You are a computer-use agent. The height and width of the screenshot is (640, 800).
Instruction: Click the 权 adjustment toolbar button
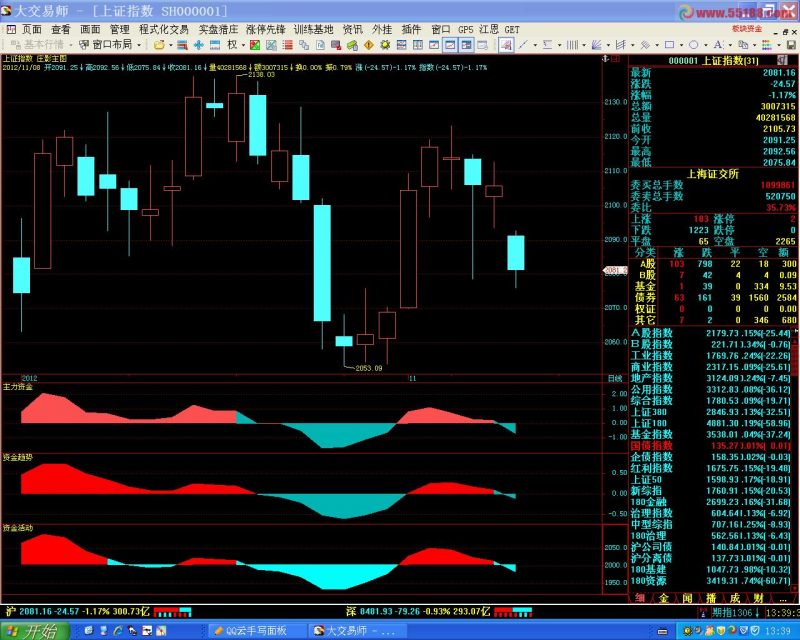tap(232, 45)
